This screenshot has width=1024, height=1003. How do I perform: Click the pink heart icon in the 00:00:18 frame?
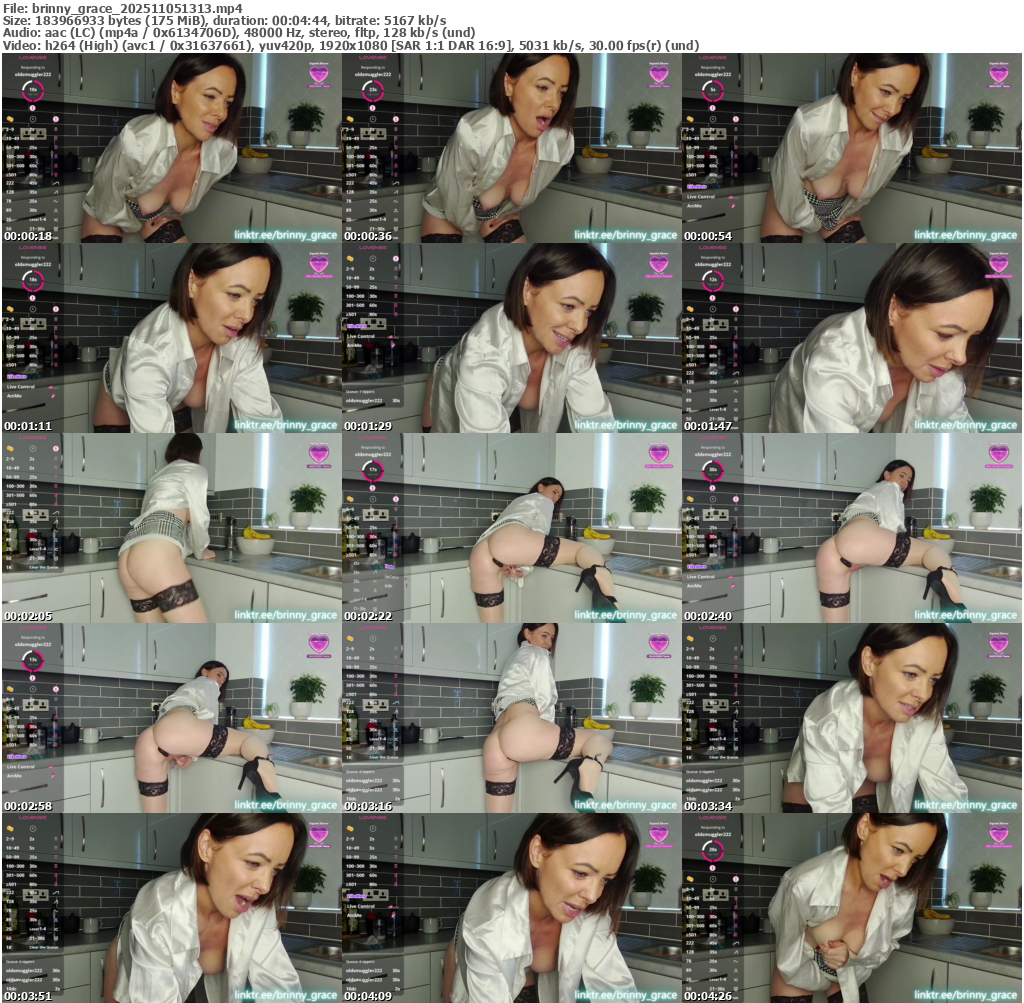[318, 73]
